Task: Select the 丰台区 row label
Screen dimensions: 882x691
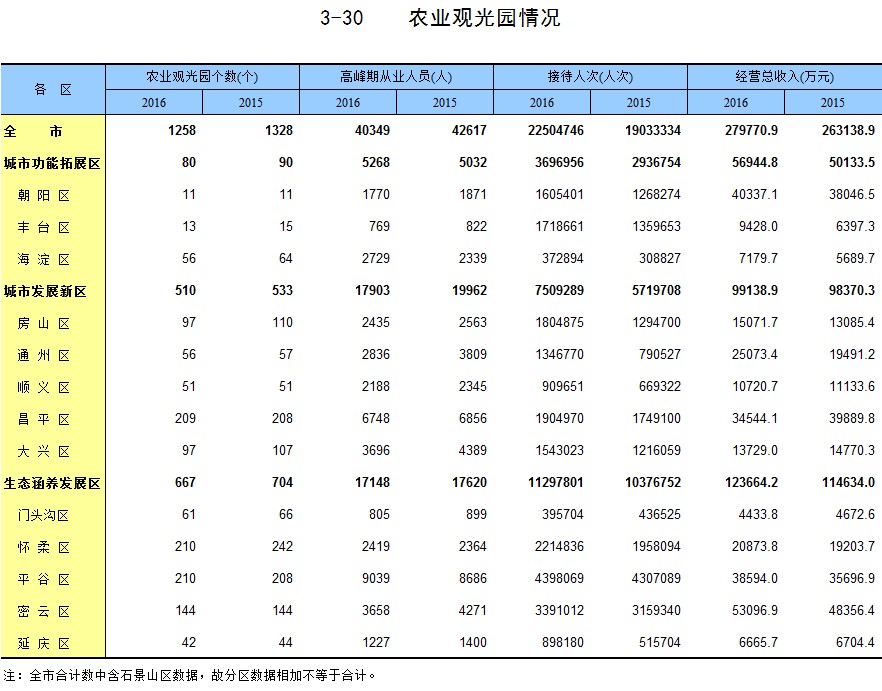Action: click(x=44, y=227)
